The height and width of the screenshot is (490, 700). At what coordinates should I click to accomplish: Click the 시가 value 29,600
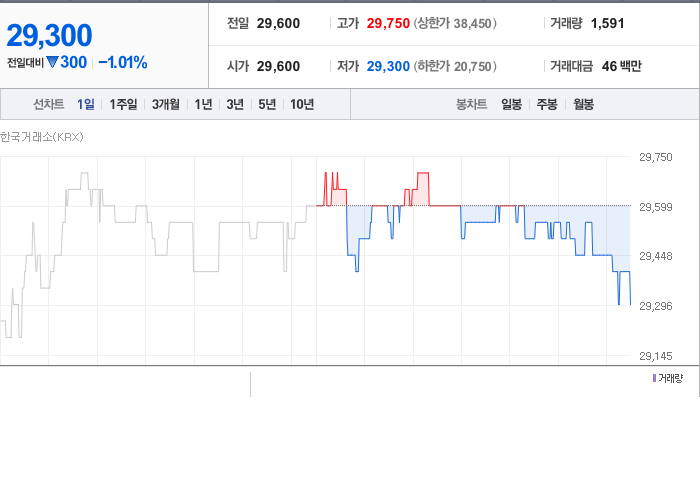[x=278, y=66]
